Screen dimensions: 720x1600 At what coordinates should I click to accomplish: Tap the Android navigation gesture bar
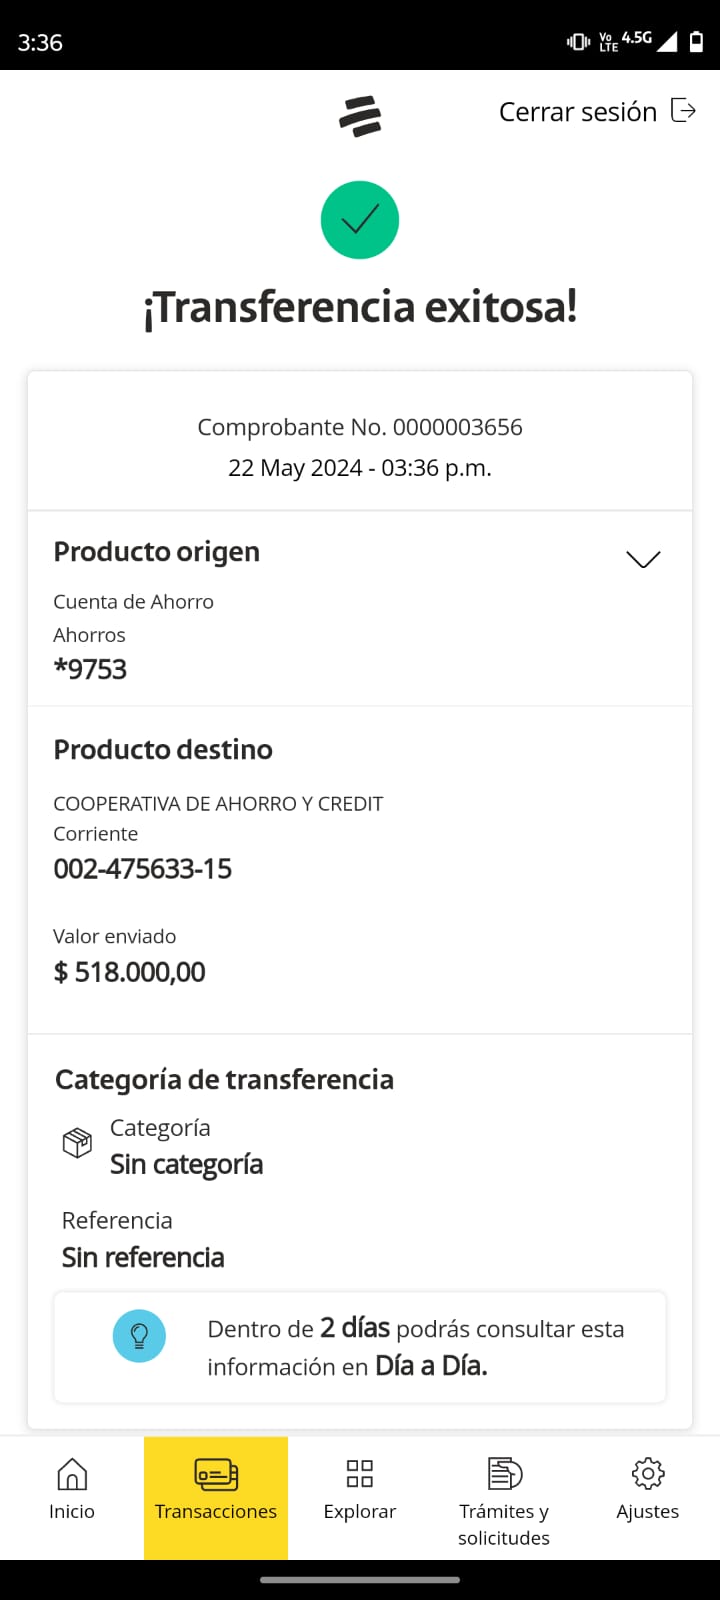(360, 1580)
